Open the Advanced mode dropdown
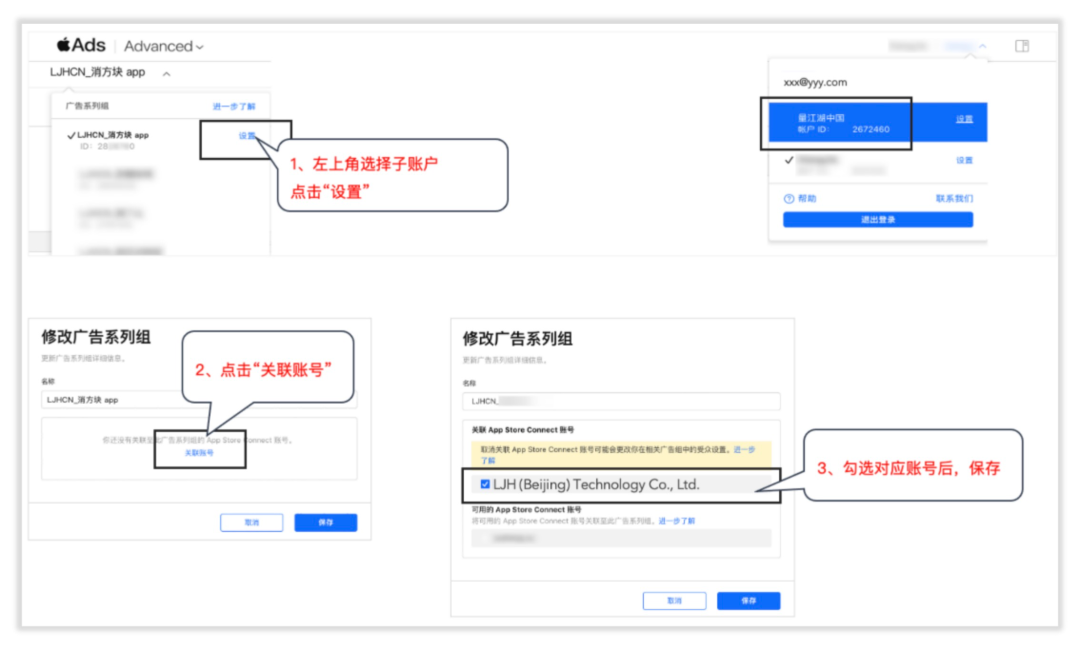The height and width of the screenshot is (650, 1080). [x=164, y=46]
